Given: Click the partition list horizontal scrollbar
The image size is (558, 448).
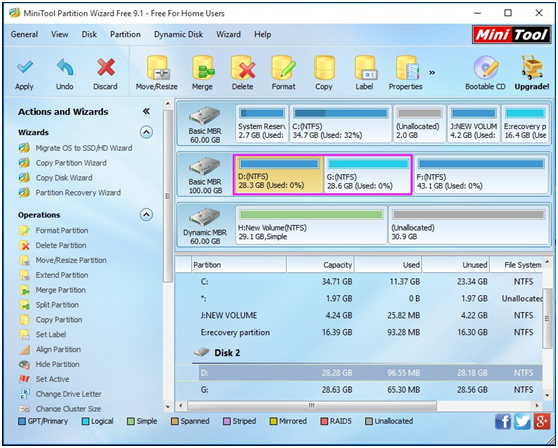Looking at the screenshot, I should [x=312, y=406].
